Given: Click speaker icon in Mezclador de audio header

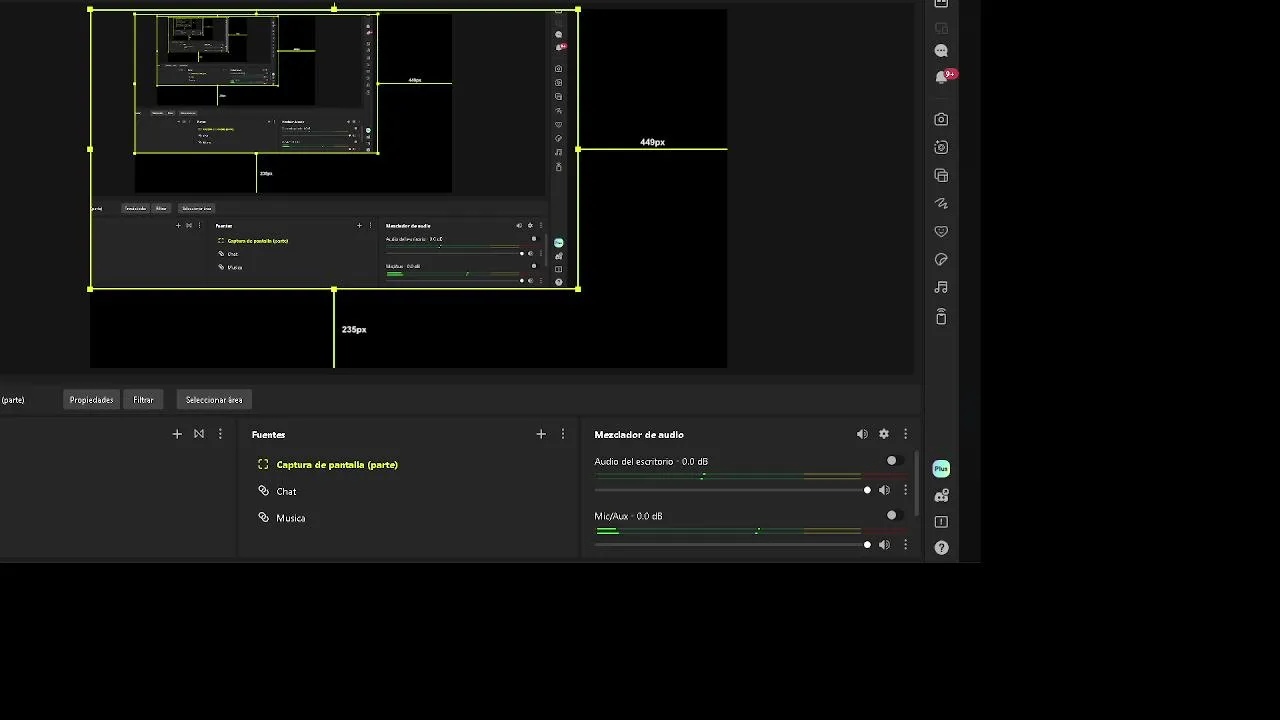Looking at the screenshot, I should (862, 434).
